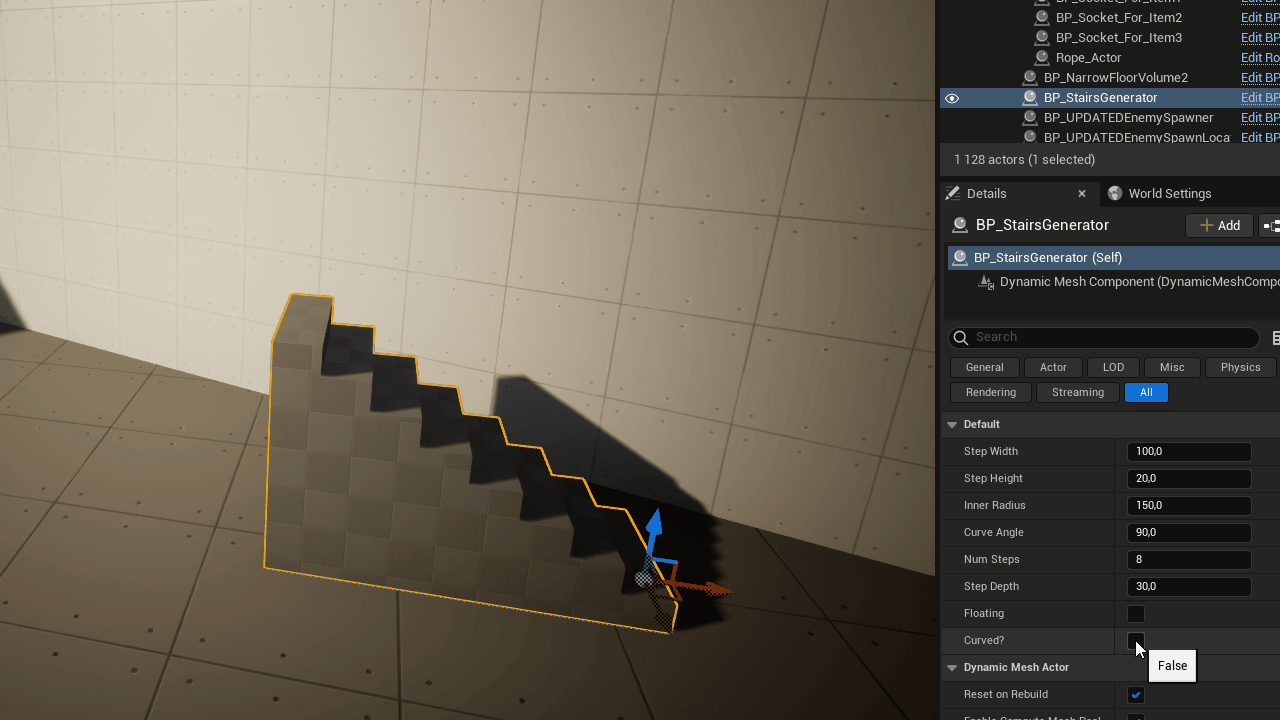
Task: Click the Step Height value field
Action: click(x=1189, y=479)
